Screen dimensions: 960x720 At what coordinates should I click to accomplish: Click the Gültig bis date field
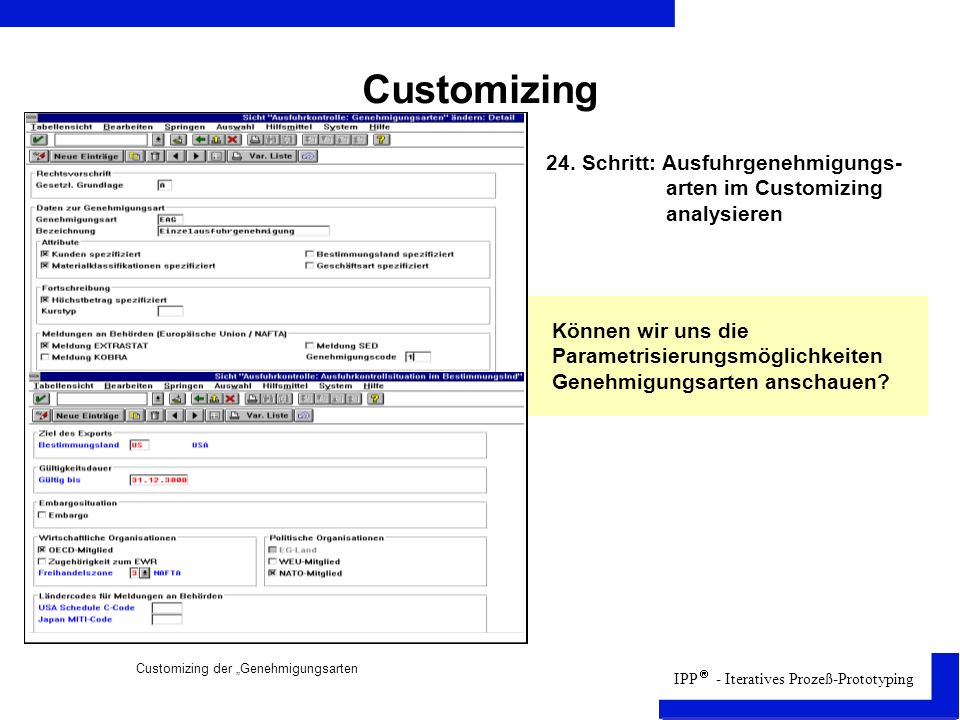(159, 480)
